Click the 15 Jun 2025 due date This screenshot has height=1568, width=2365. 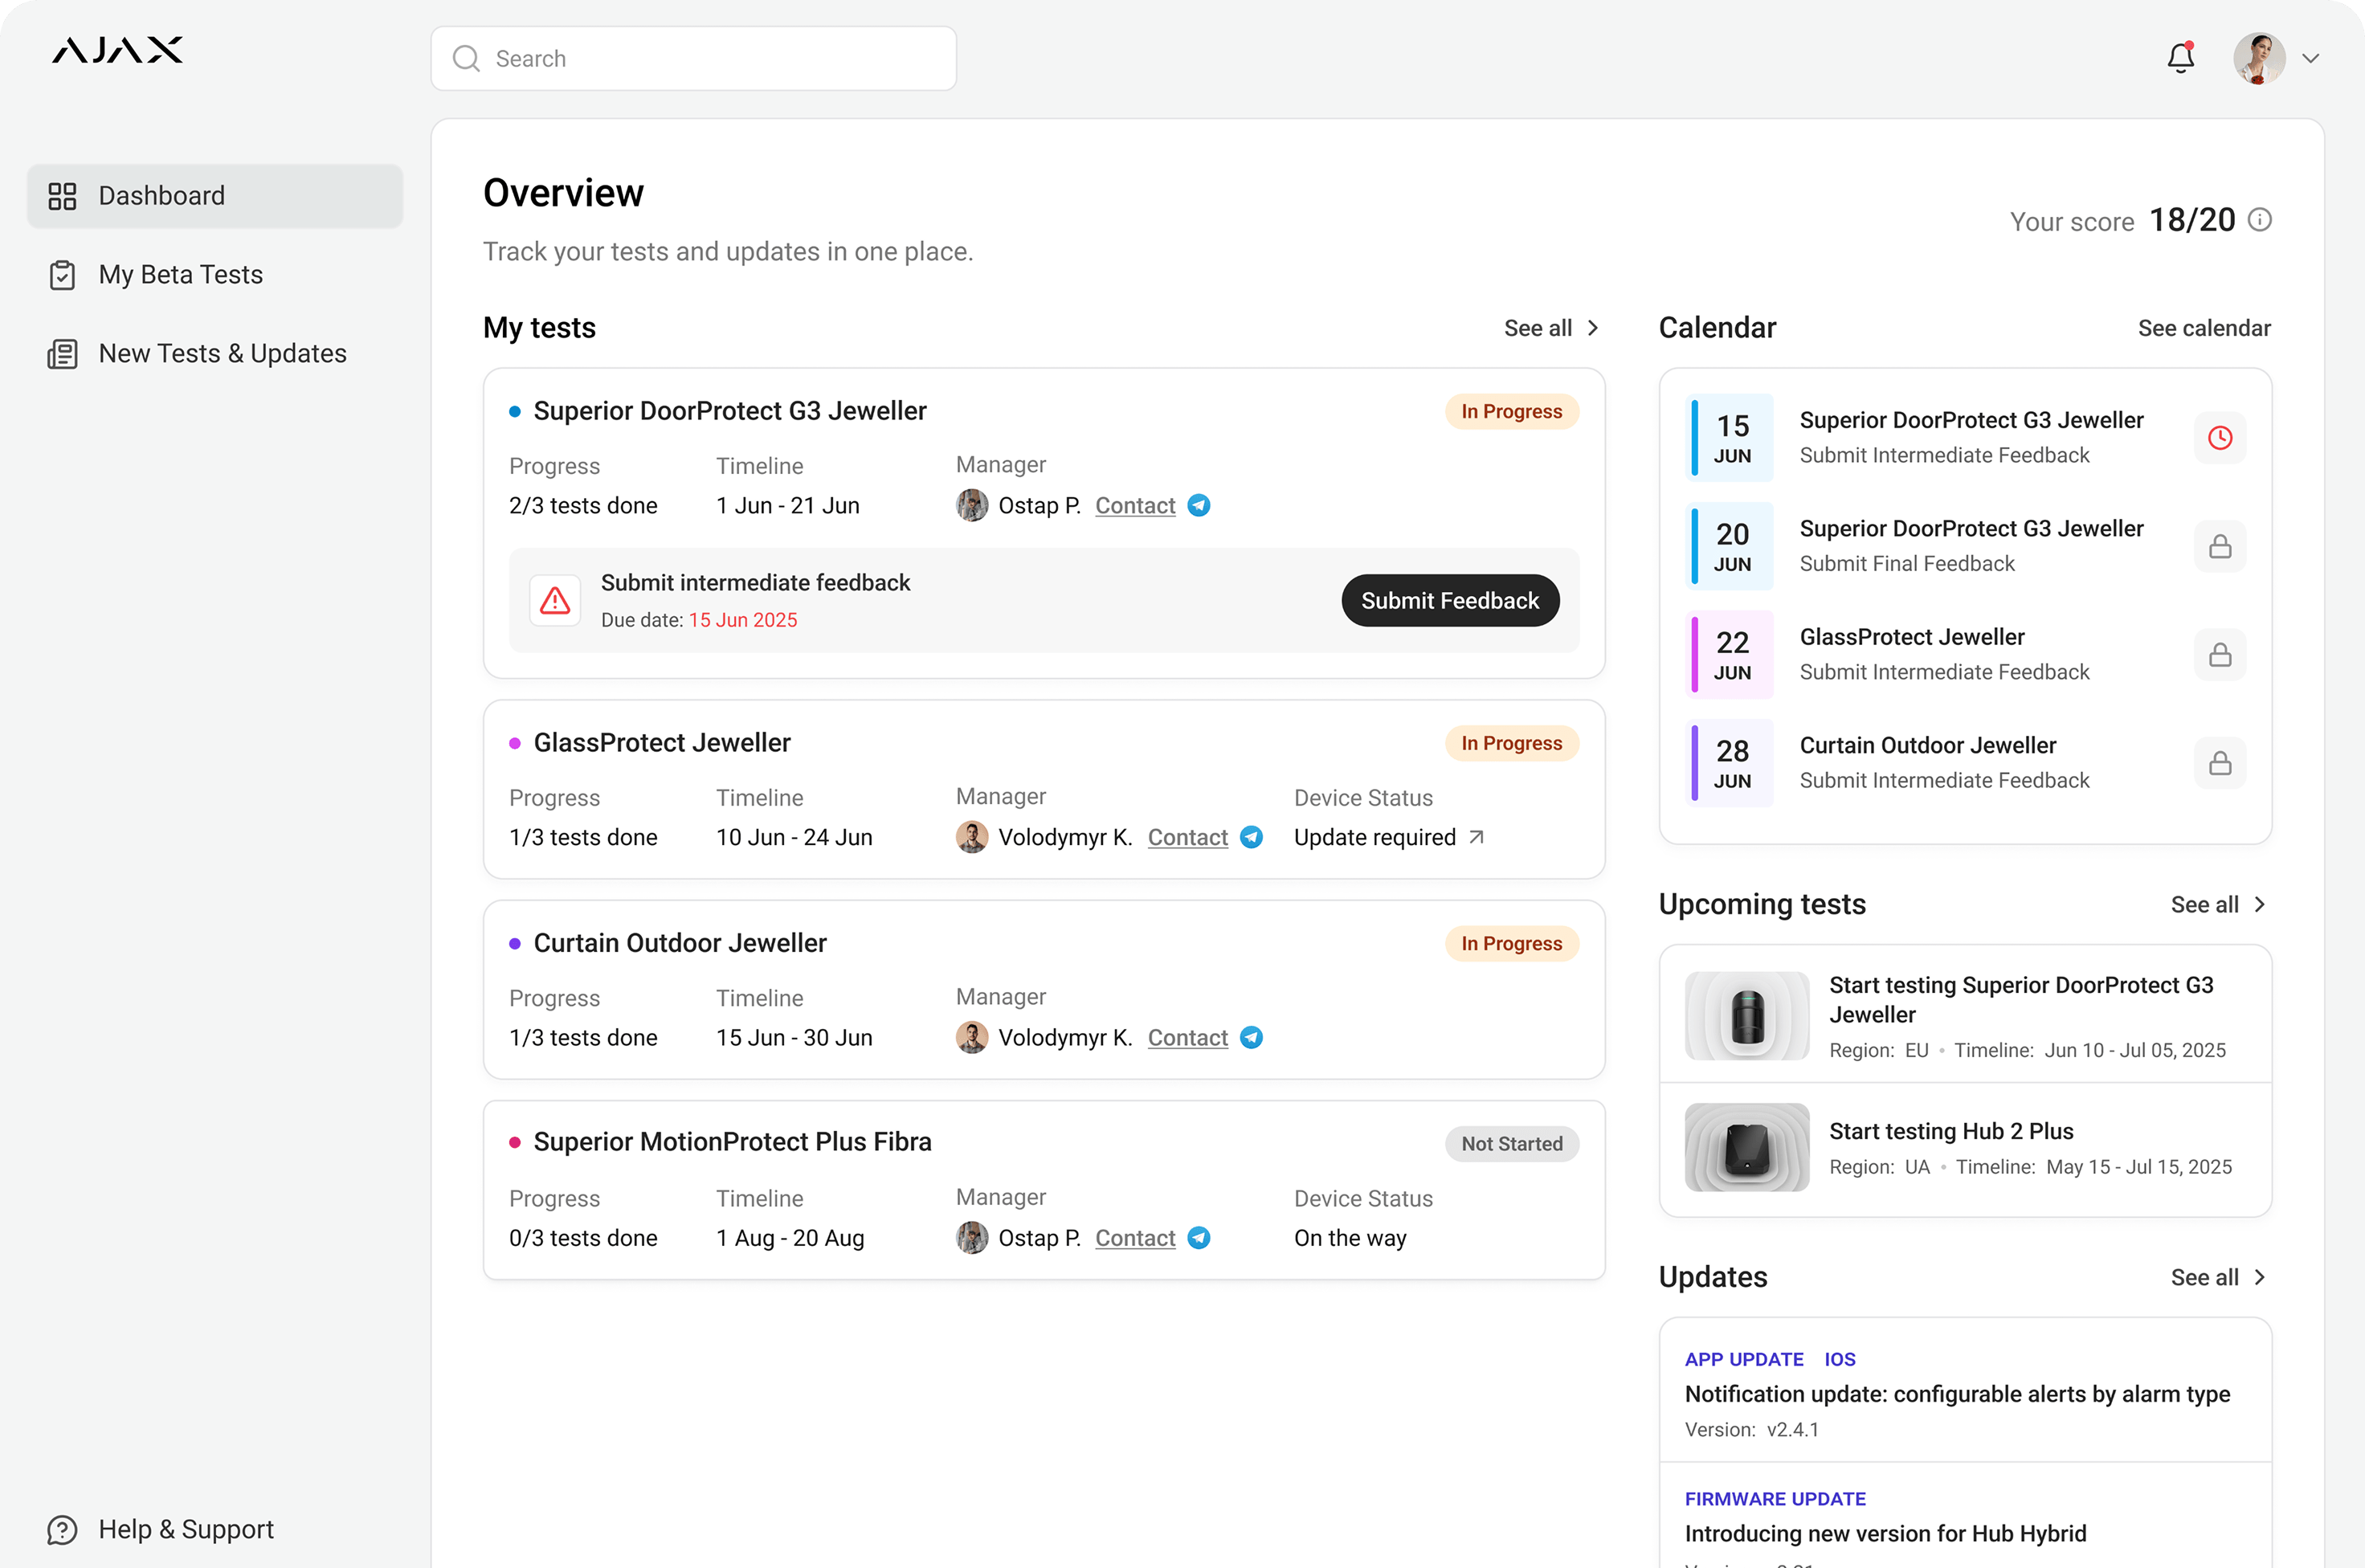click(743, 620)
